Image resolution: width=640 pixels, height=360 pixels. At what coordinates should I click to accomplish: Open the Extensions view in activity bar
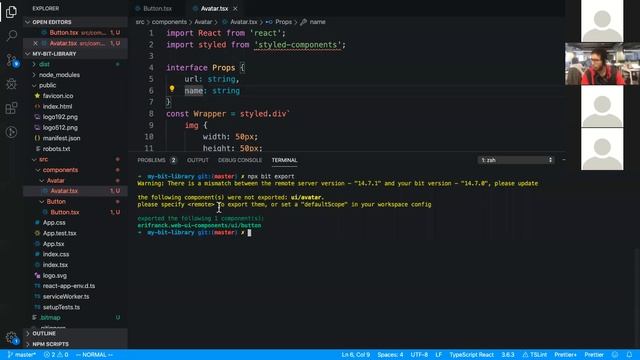click(x=11, y=108)
